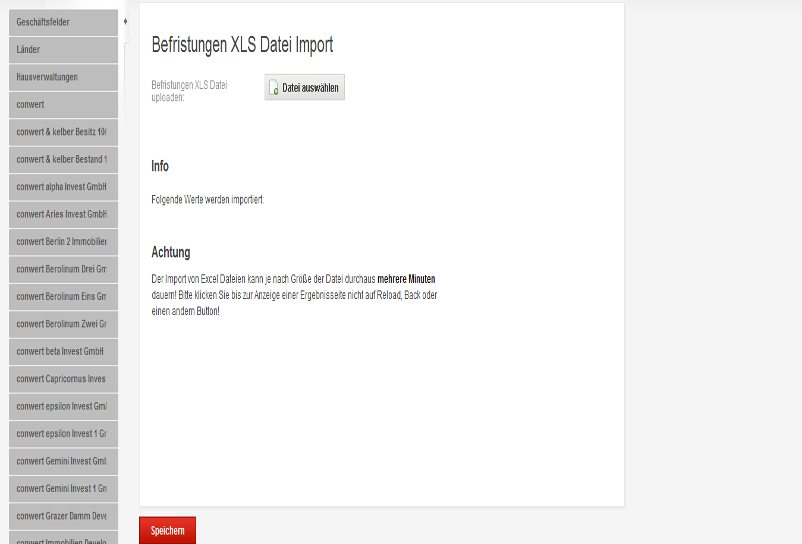Click the bold 'mehrere Minuten' text
802x544 pixels.
406,279
